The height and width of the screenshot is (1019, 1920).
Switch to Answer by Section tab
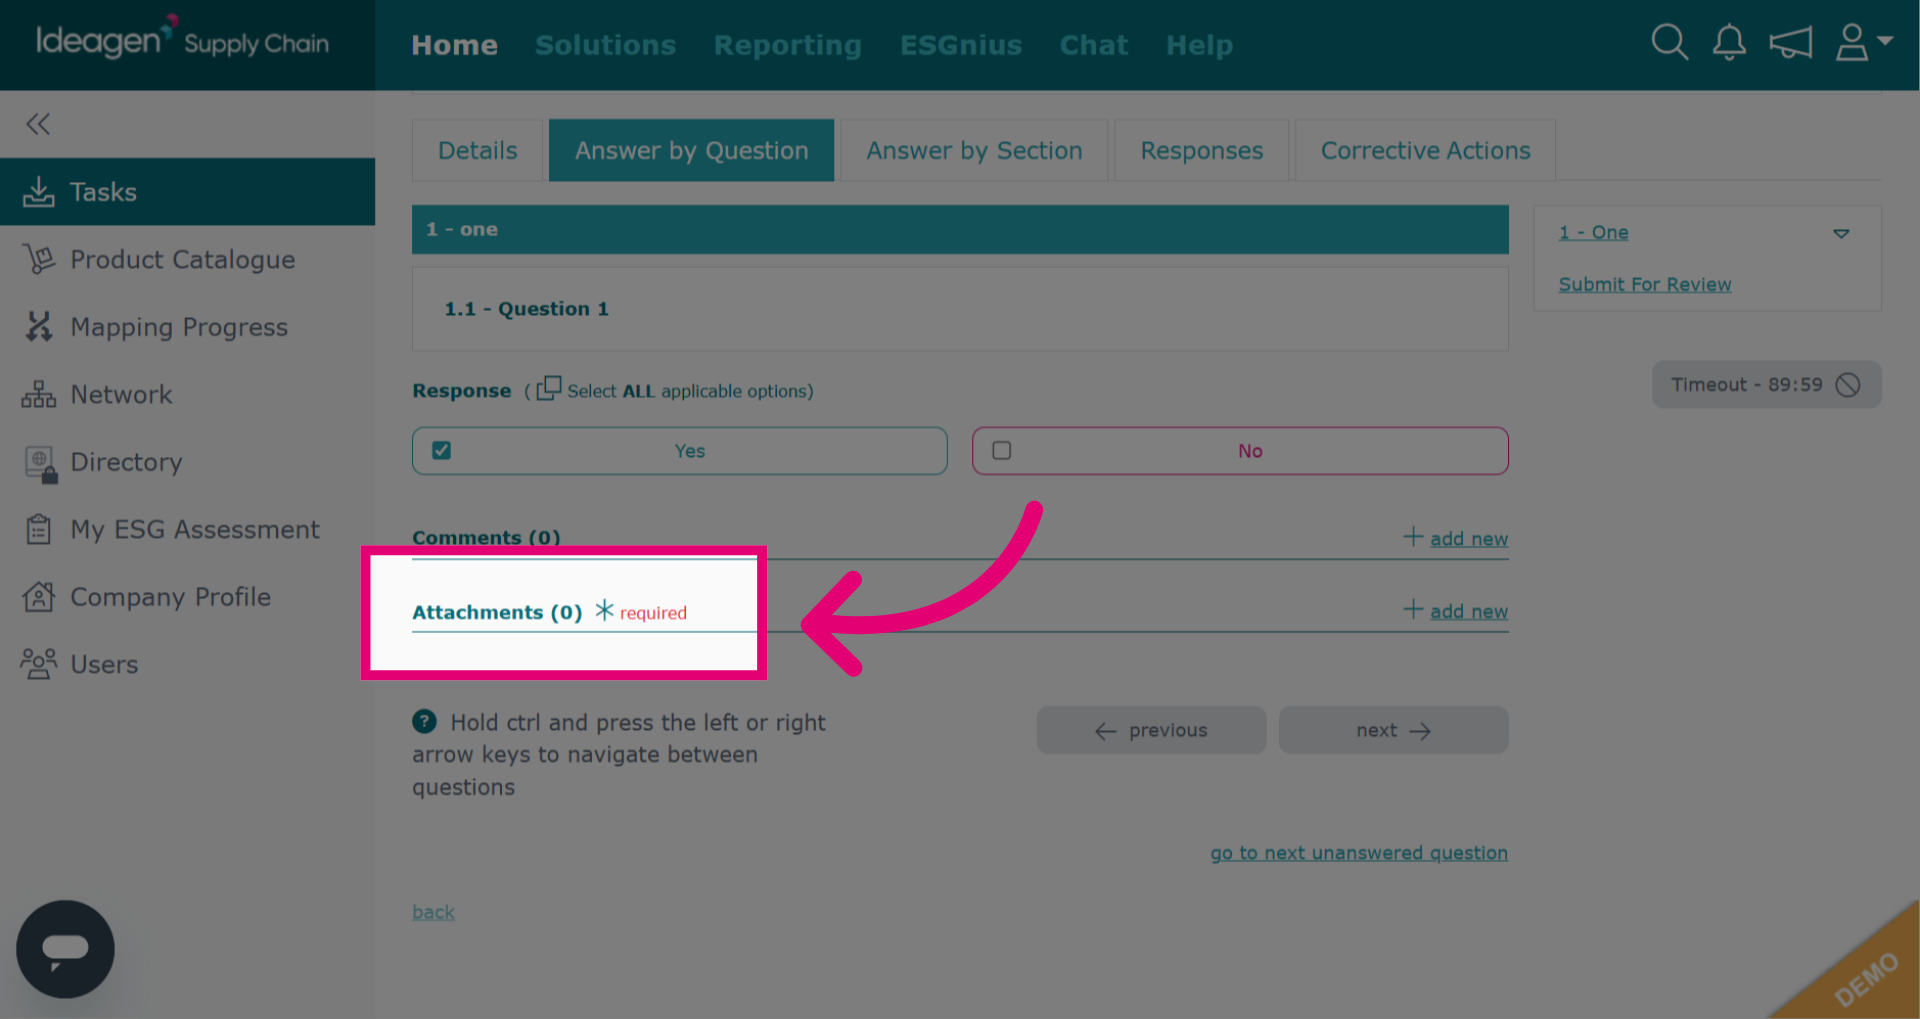click(x=974, y=150)
